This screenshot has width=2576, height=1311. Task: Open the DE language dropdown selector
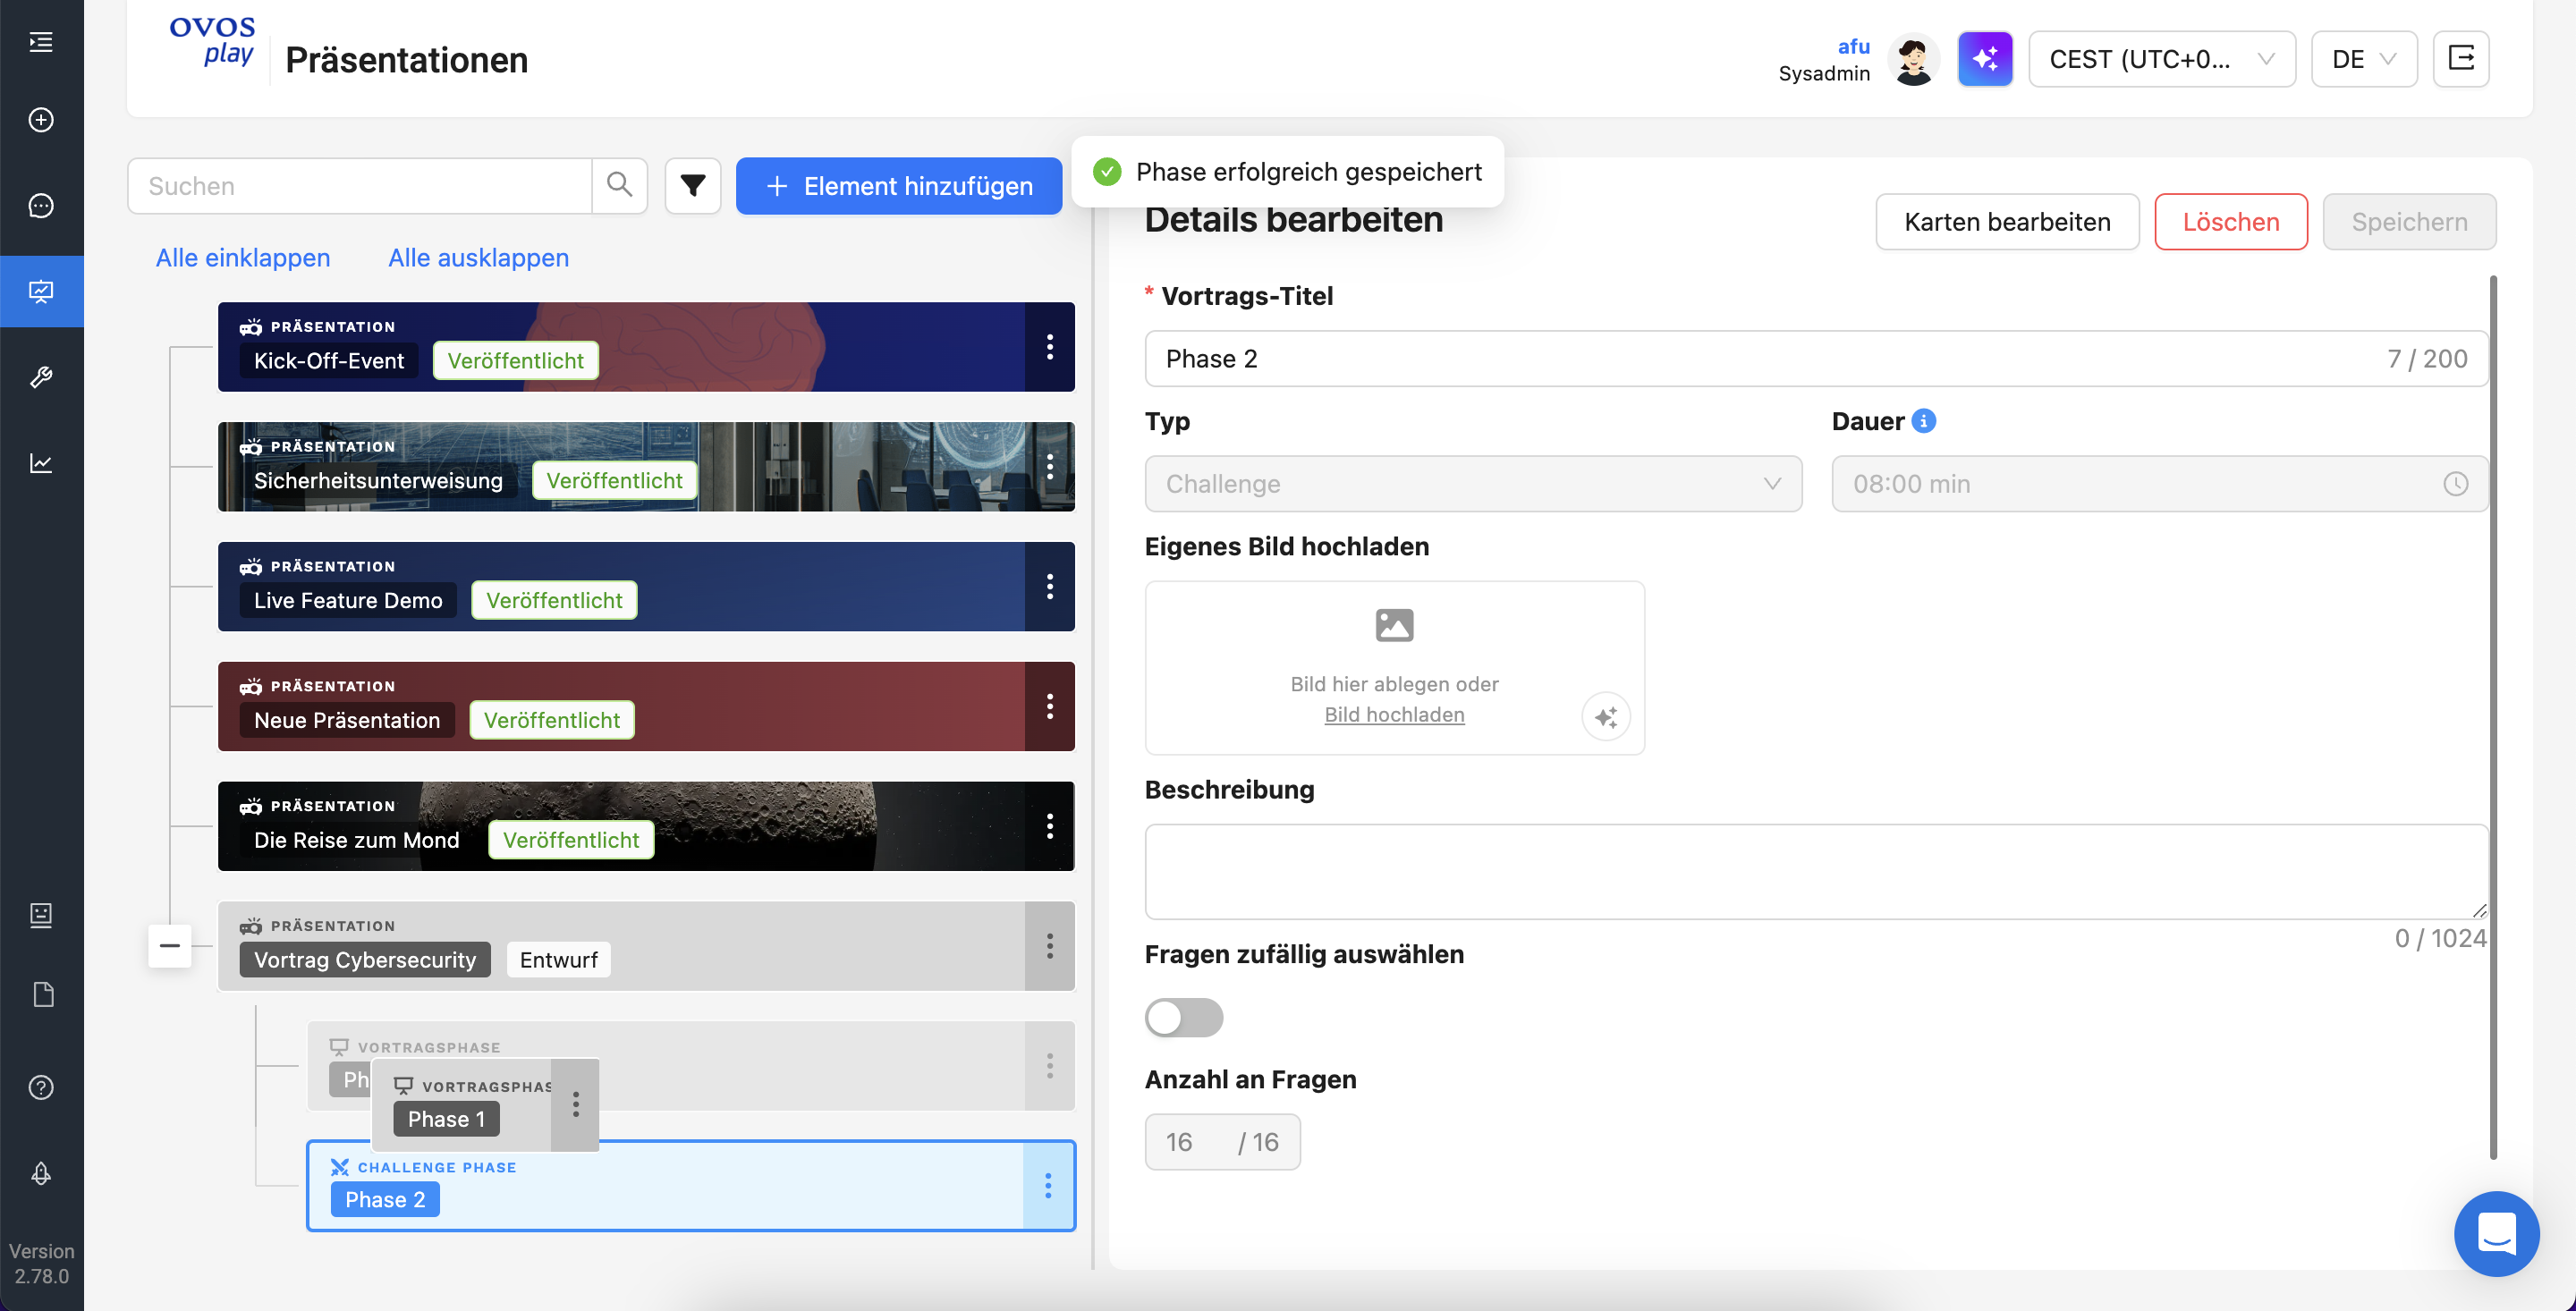pyautogui.click(x=2364, y=57)
